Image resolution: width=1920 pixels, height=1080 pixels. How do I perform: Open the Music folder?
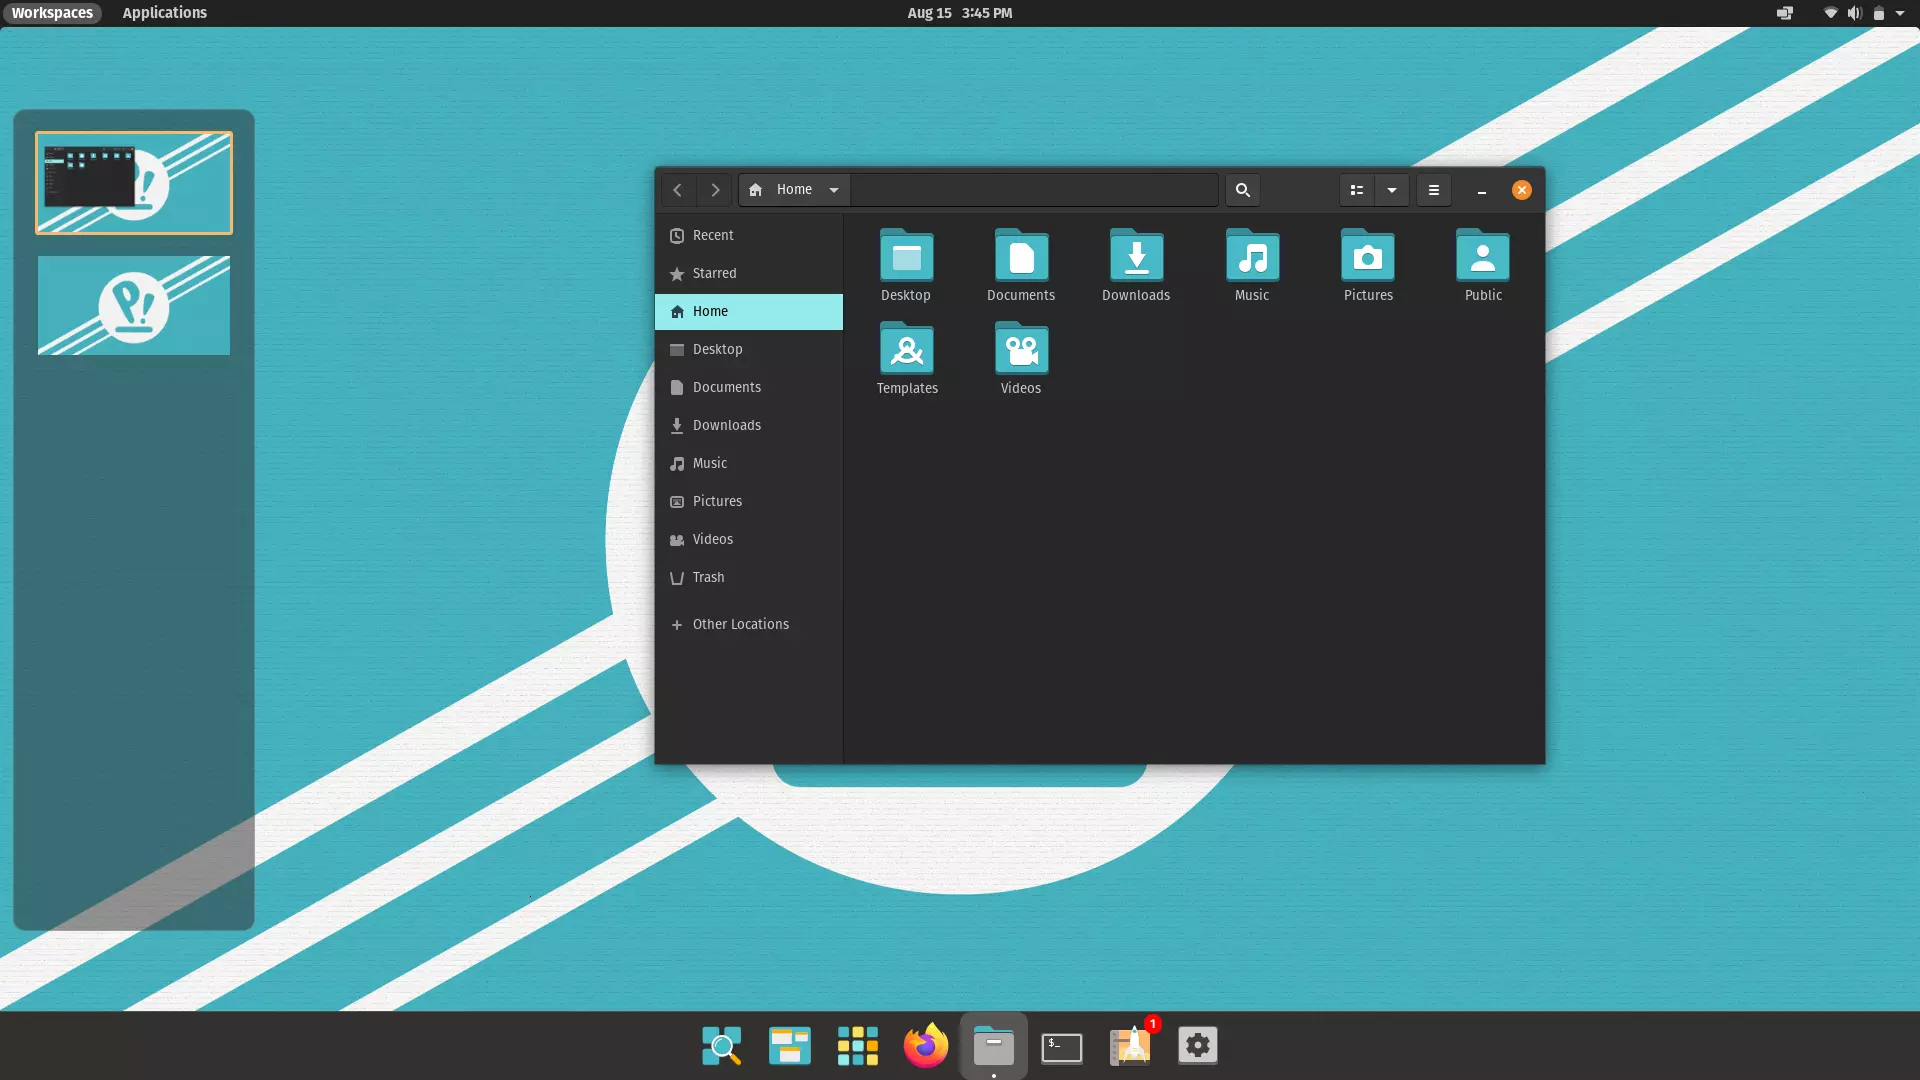point(1251,262)
